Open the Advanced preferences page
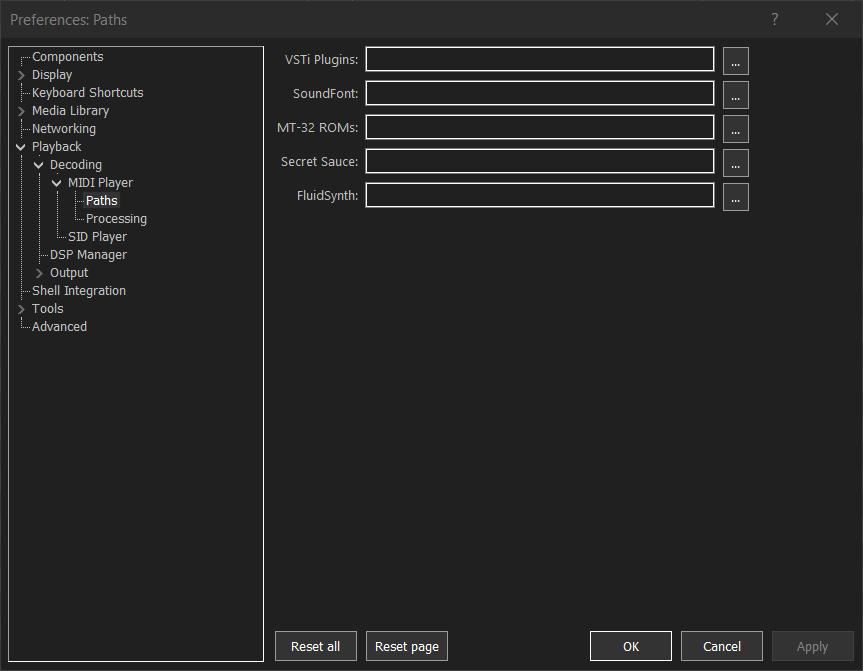This screenshot has width=863, height=671. (59, 326)
